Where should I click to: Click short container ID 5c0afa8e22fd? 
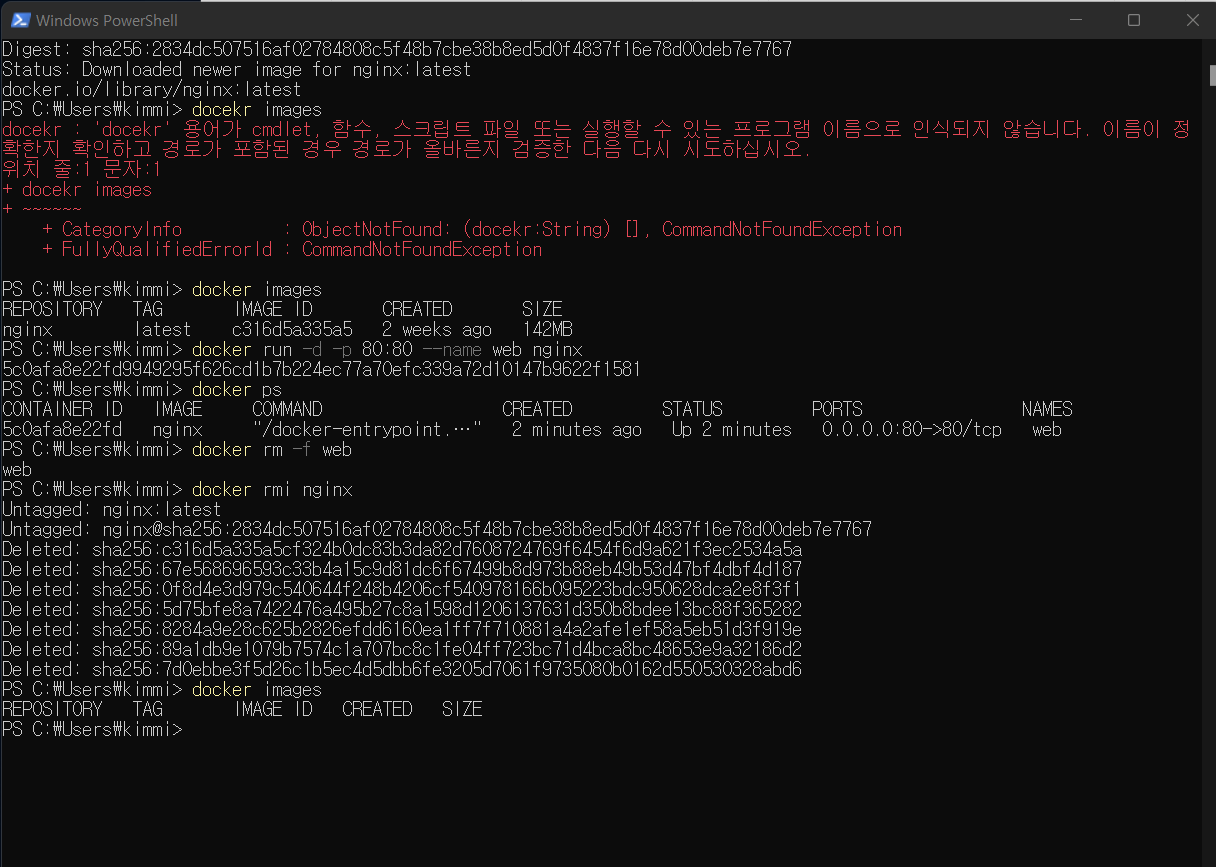click(62, 429)
